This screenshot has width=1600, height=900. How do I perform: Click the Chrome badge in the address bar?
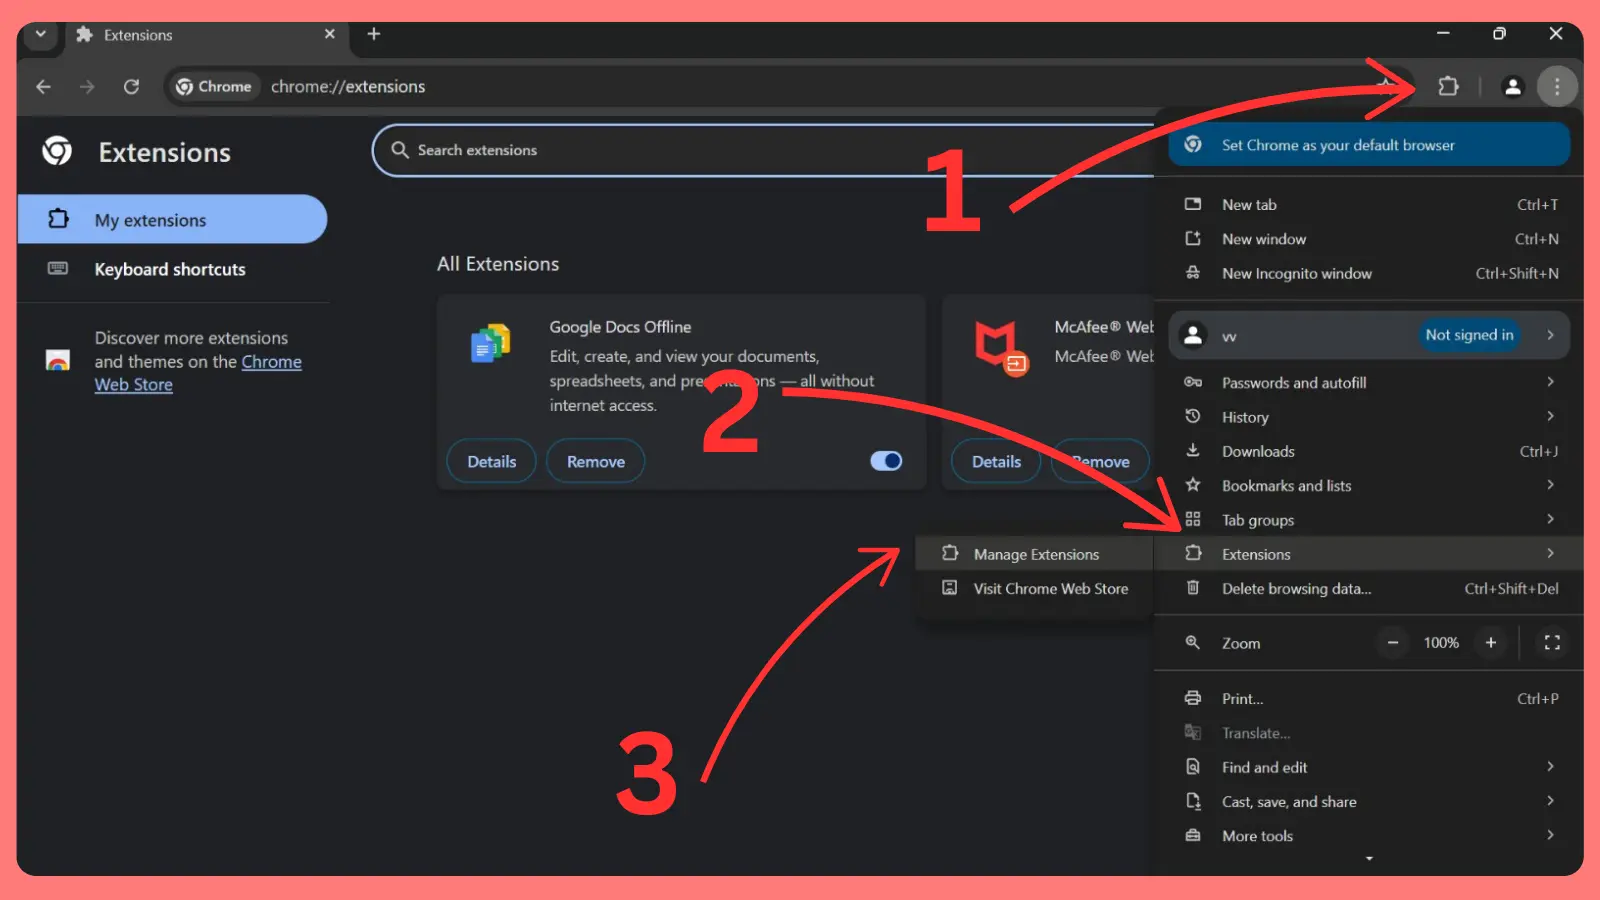[213, 86]
